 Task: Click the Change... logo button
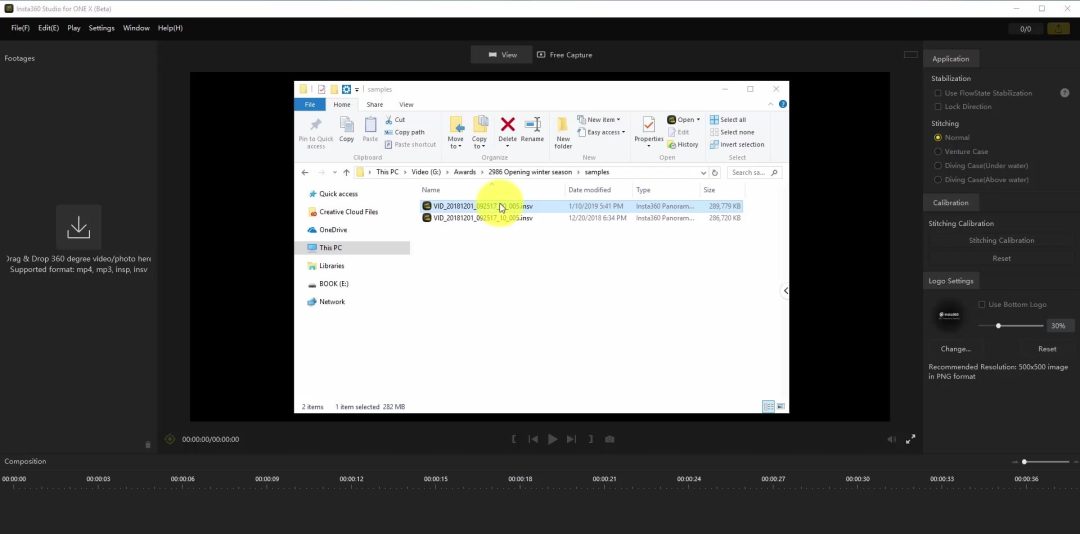[956, 349]
